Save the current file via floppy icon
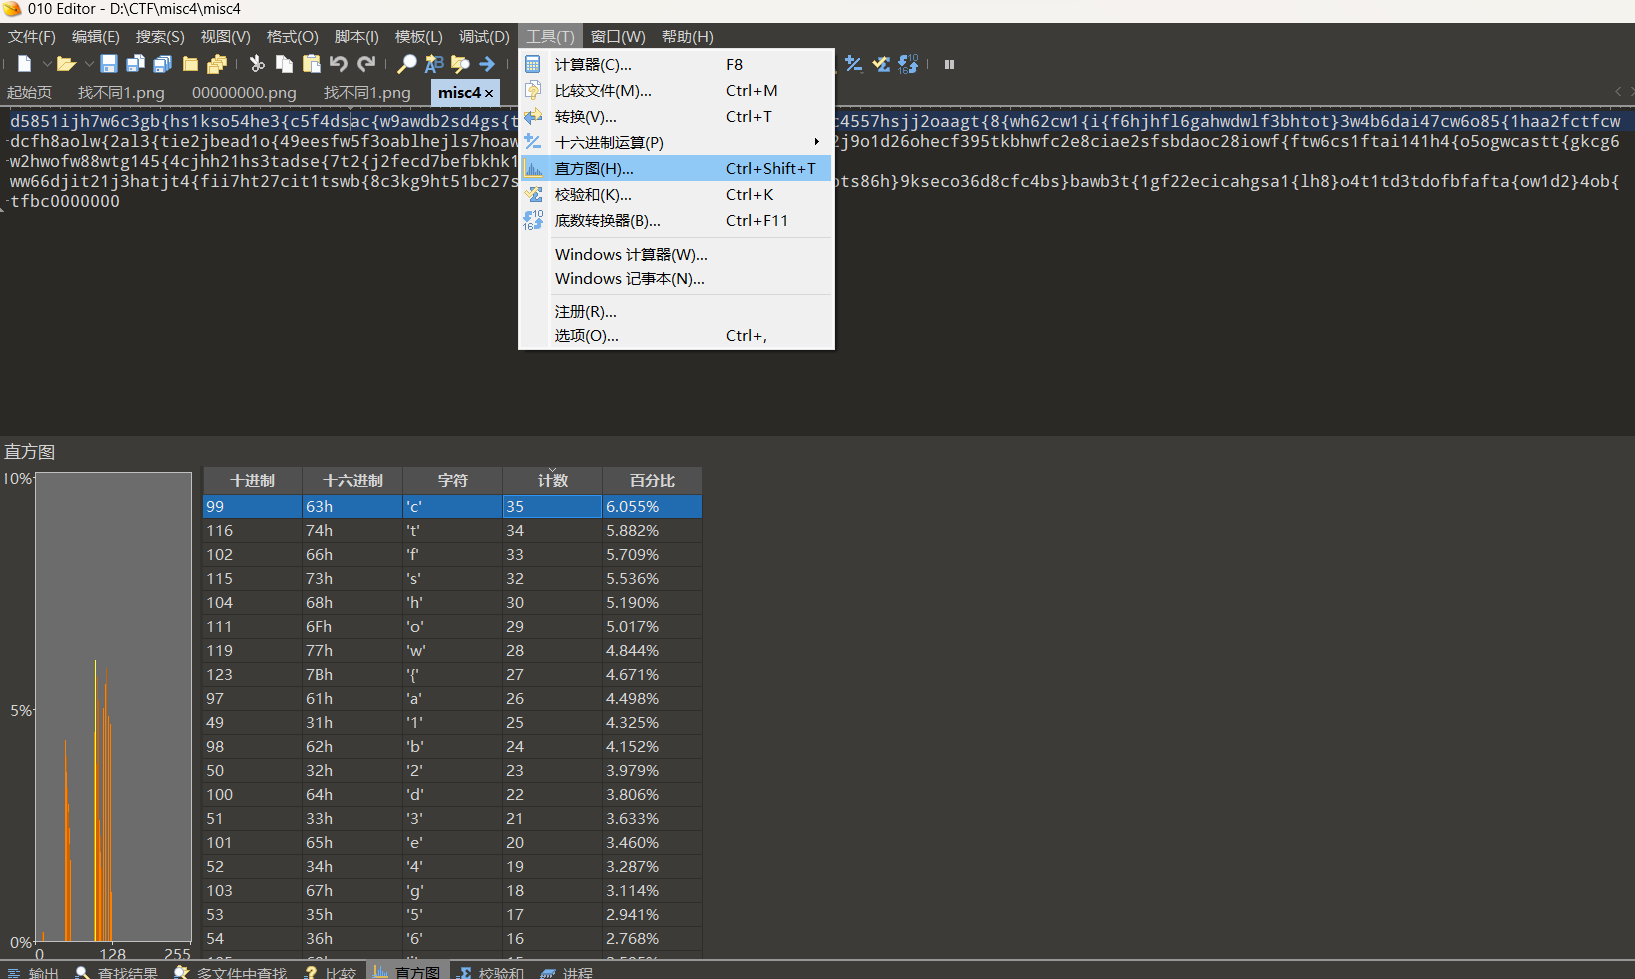Screen dimensions: 1635x979 click(x=109, y=64)
